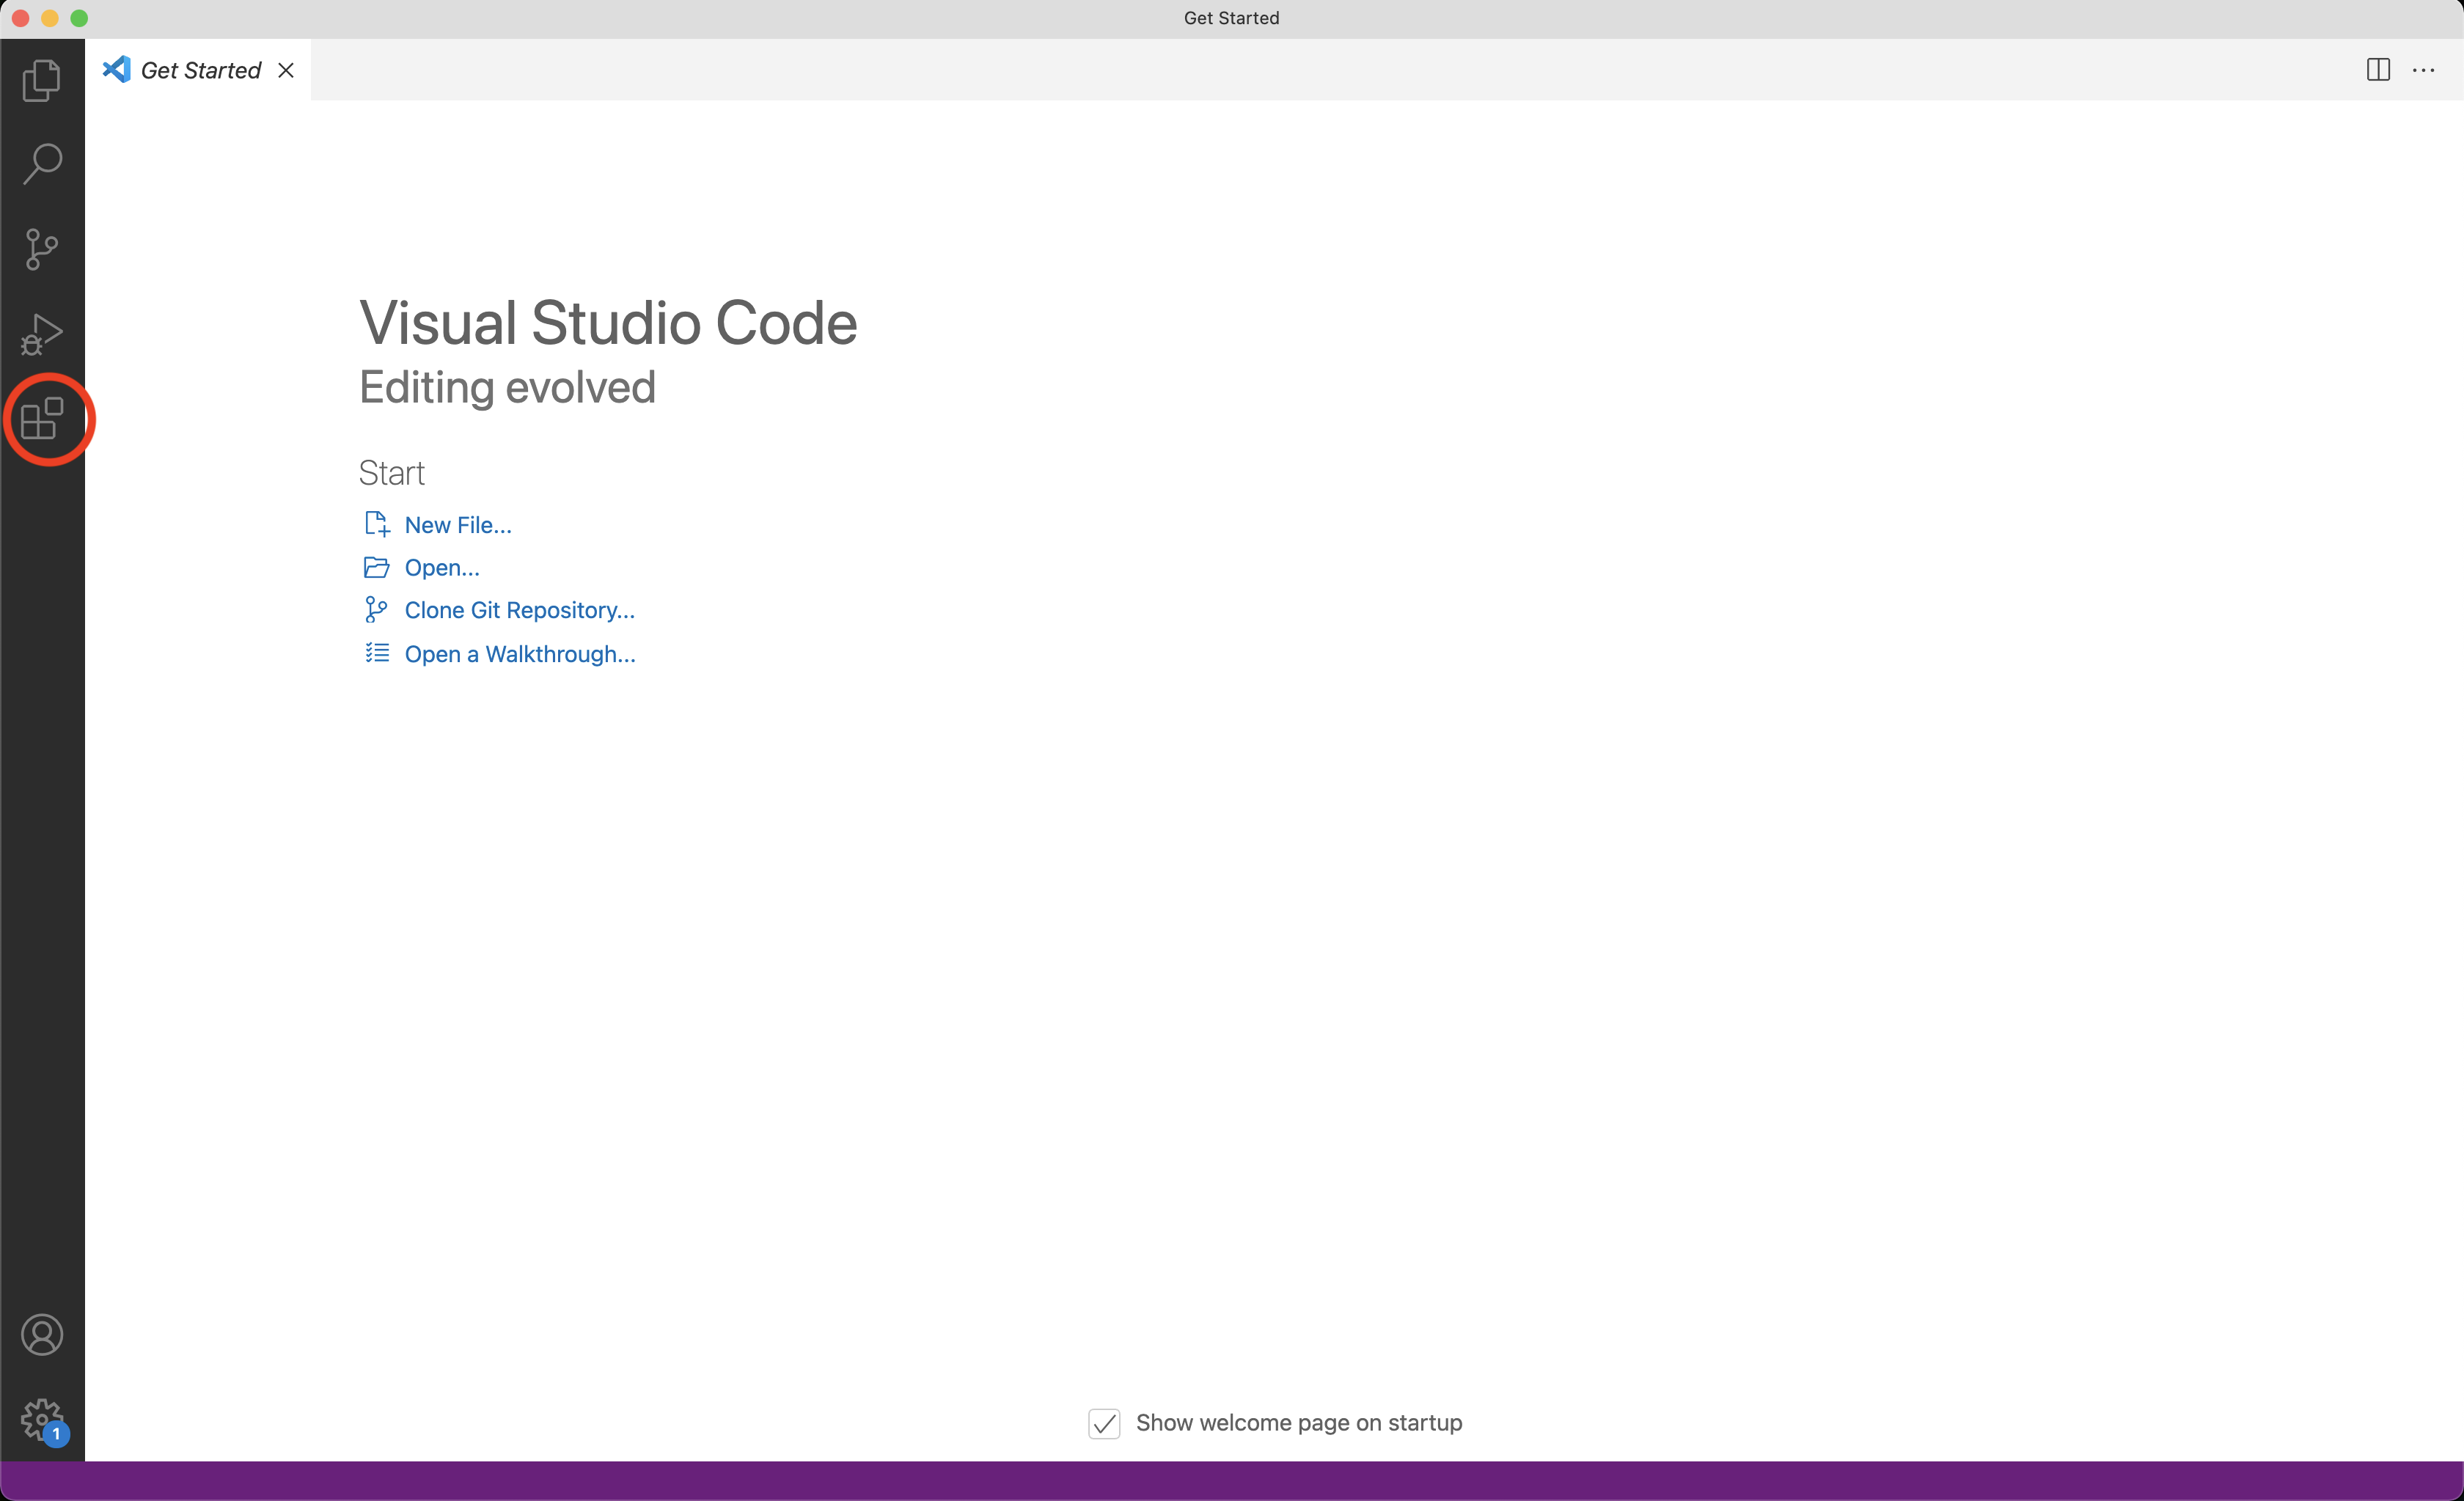Click Open a Walkthrough... link

[519, 654]
